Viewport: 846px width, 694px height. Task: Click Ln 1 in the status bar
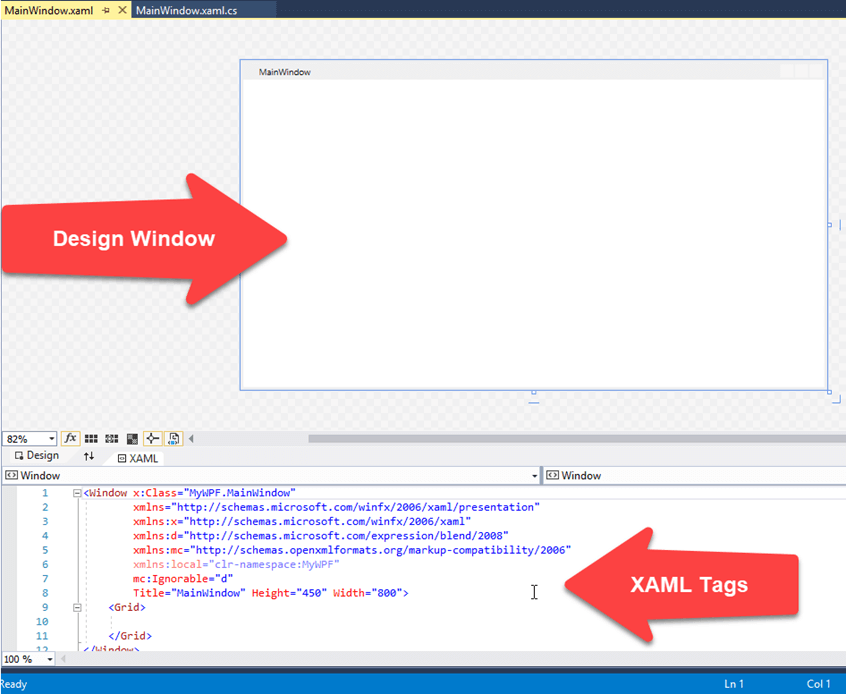pyautogui.click(x=734, y=683)
